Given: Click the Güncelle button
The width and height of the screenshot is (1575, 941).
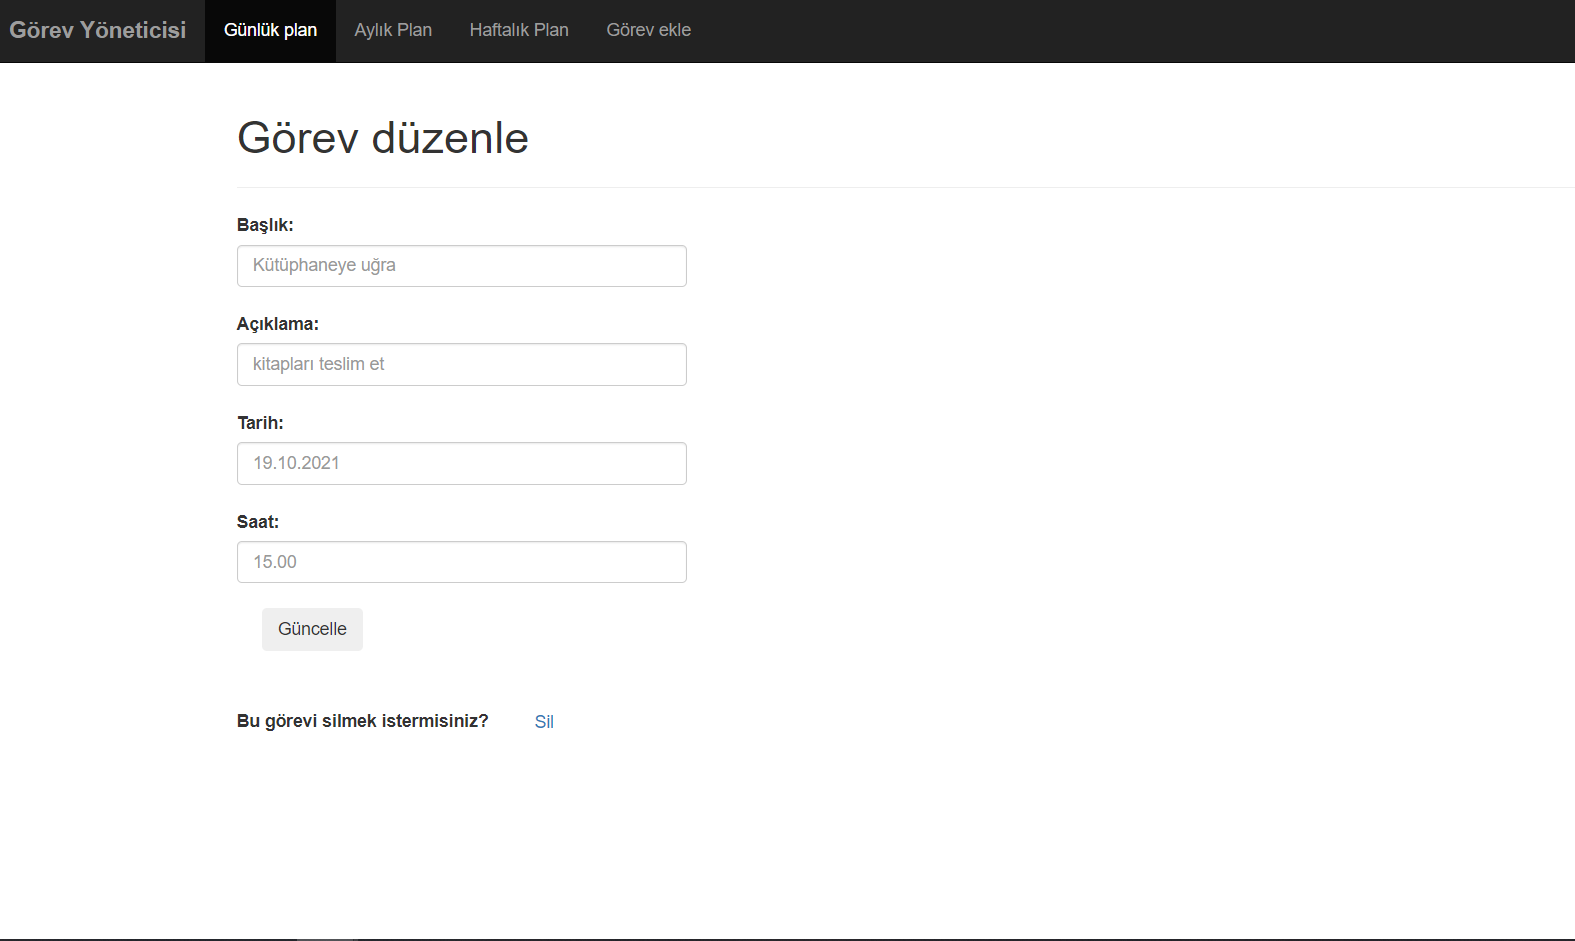Looking at the screenshot, I should 312,629.
